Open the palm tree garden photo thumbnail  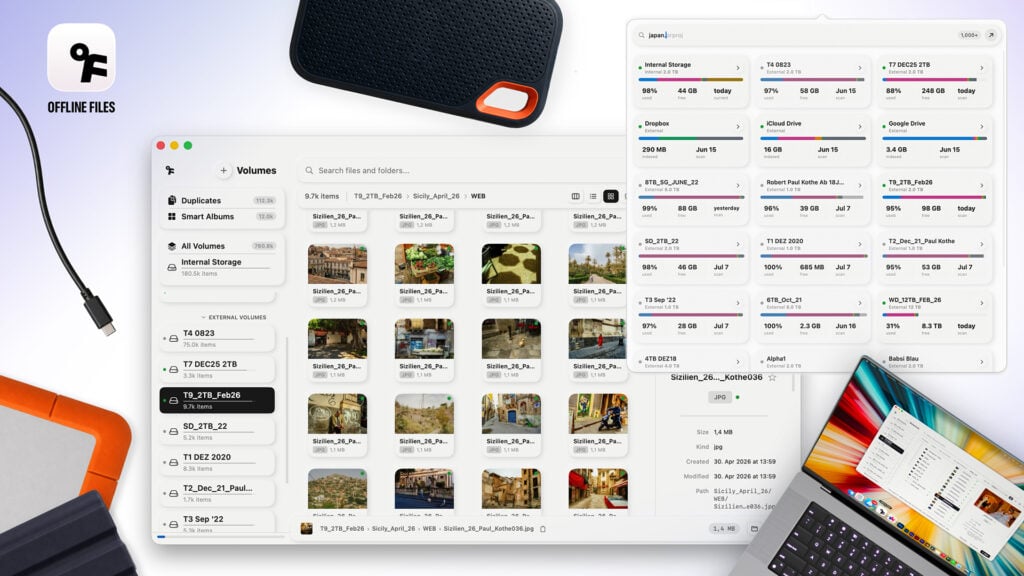point(597,264)
